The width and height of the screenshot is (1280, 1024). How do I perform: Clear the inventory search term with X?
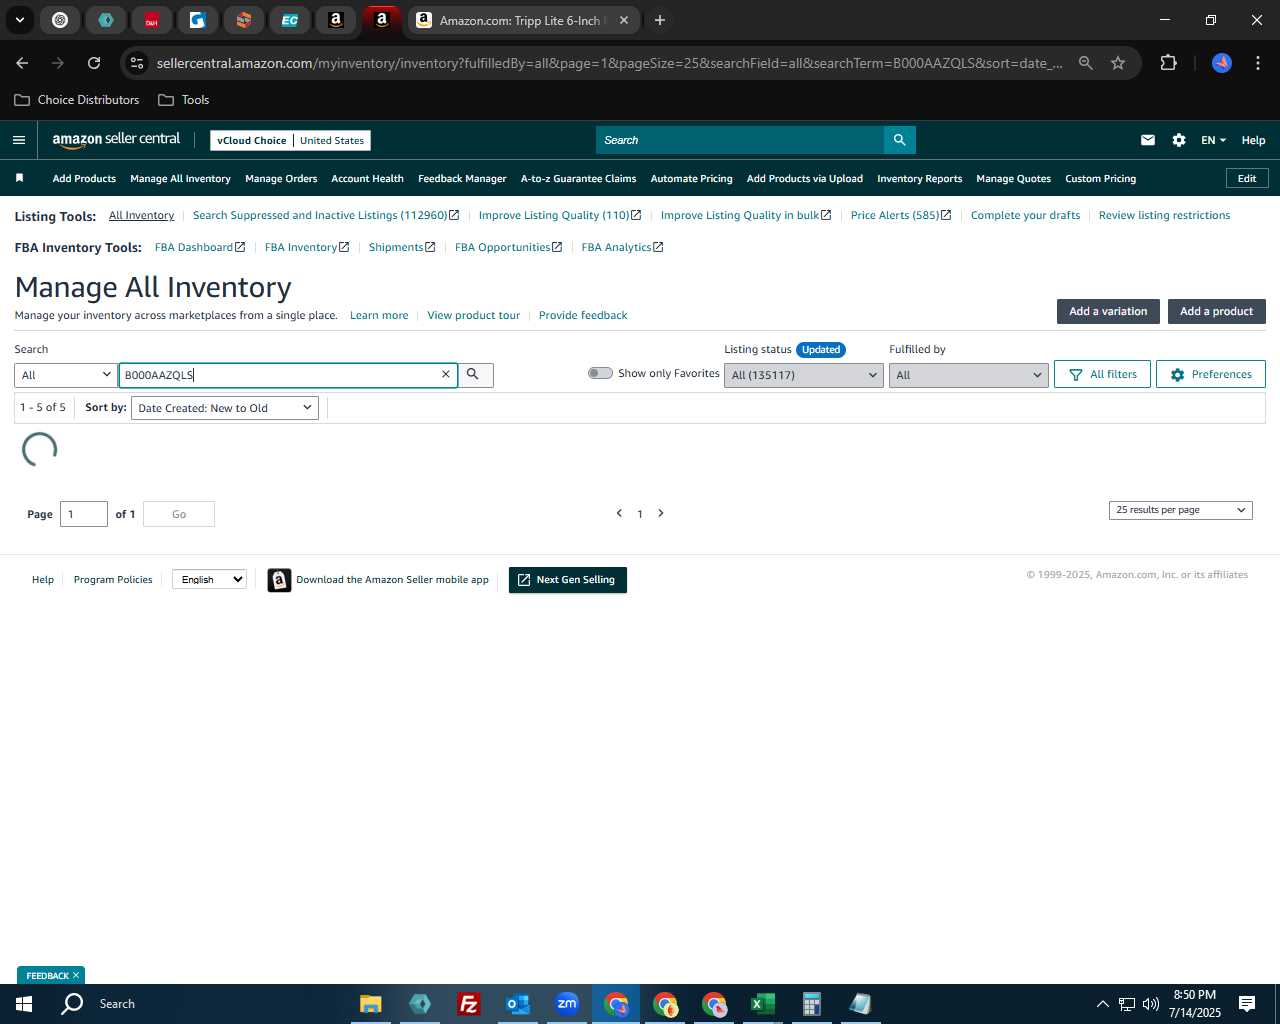pos(446,374)
